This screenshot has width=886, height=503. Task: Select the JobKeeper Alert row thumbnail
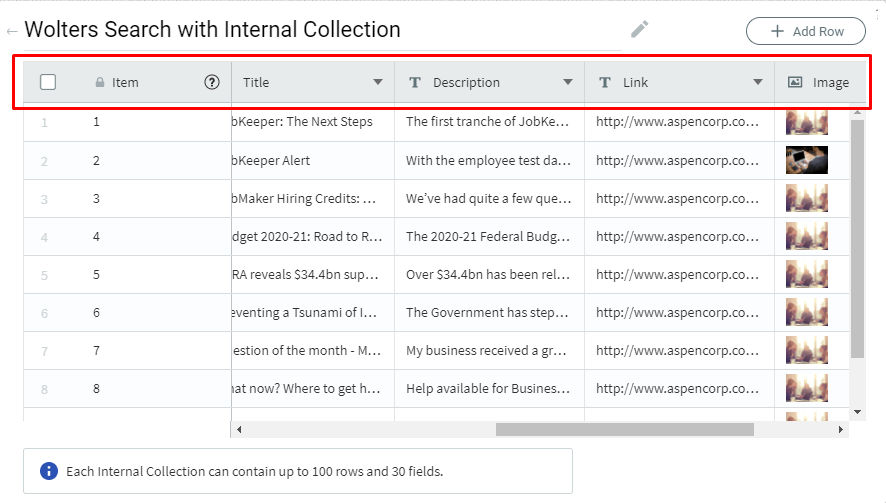(806, 160)
